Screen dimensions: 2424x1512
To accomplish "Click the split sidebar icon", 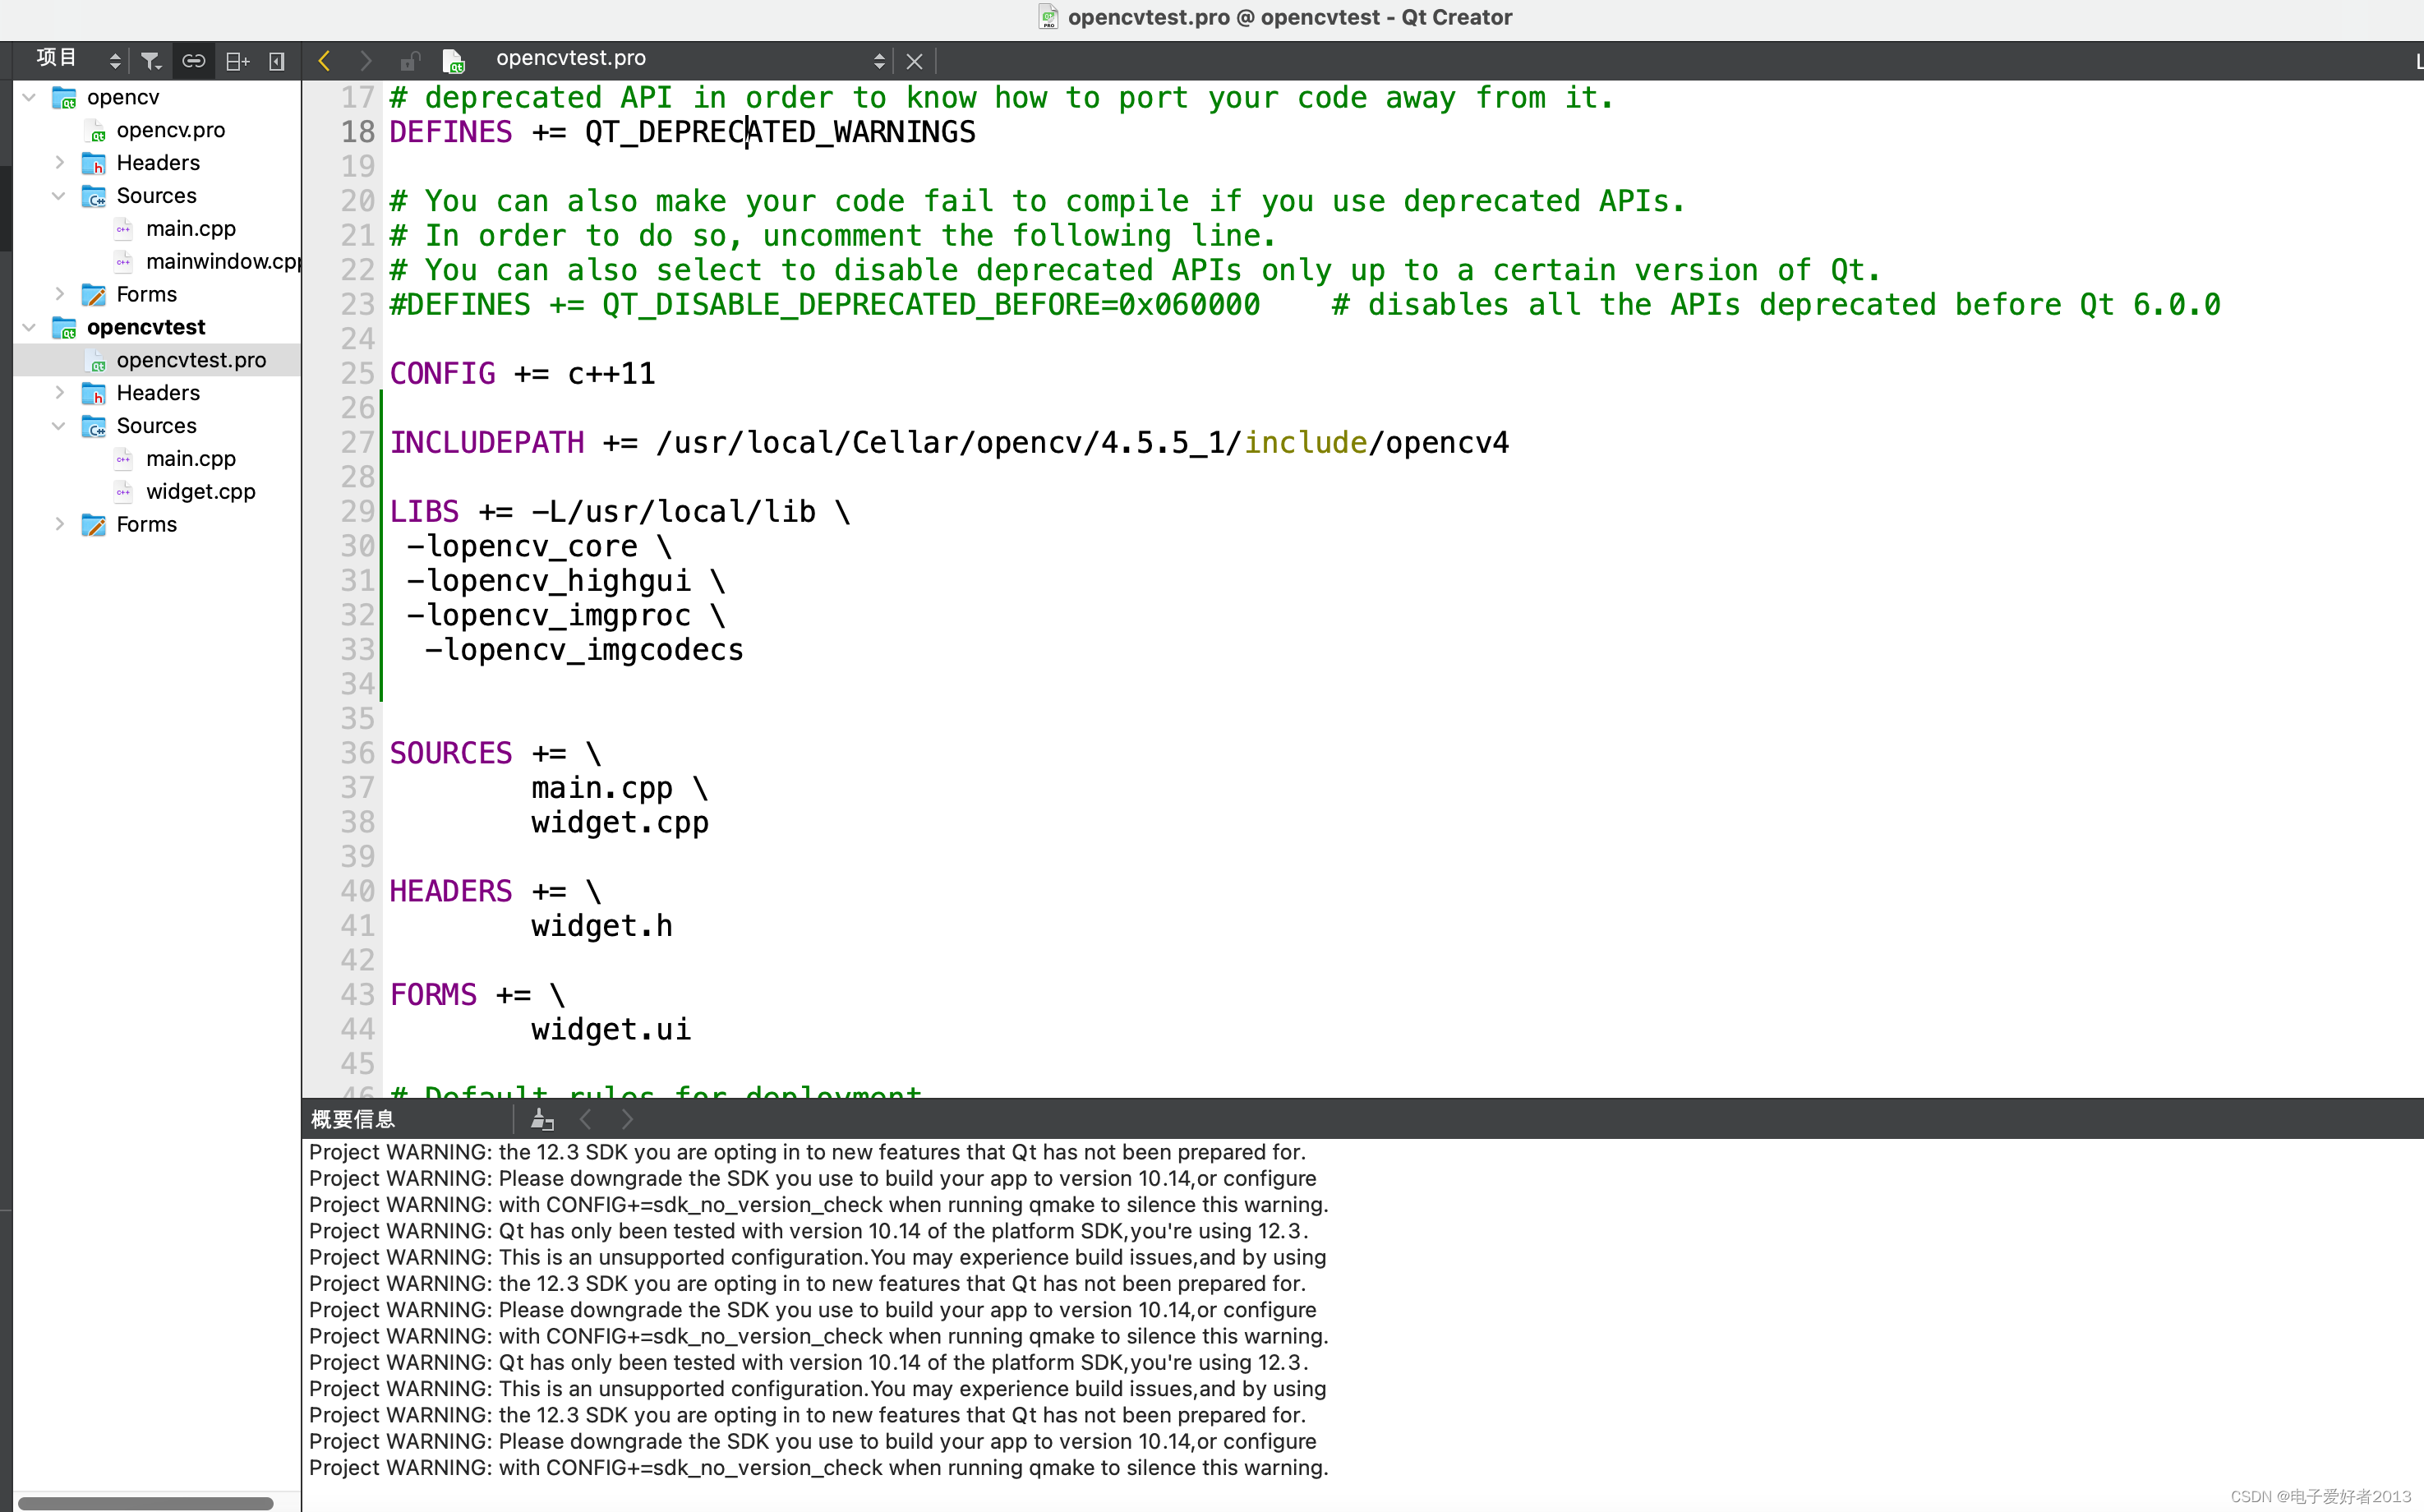I will (237, 61).
